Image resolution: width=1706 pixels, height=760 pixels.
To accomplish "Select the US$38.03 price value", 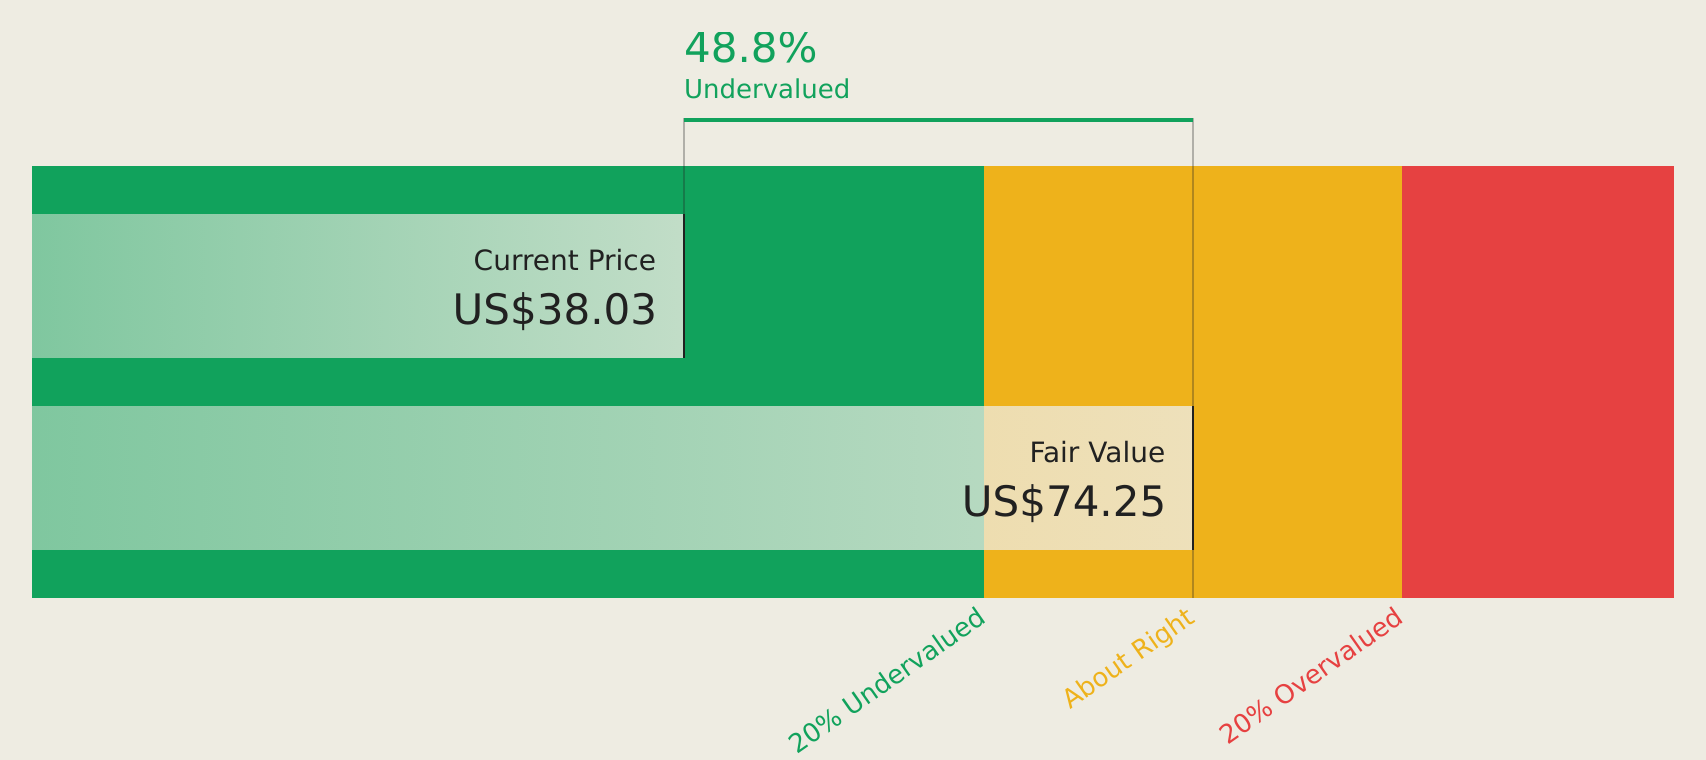I will click(554, 310).
